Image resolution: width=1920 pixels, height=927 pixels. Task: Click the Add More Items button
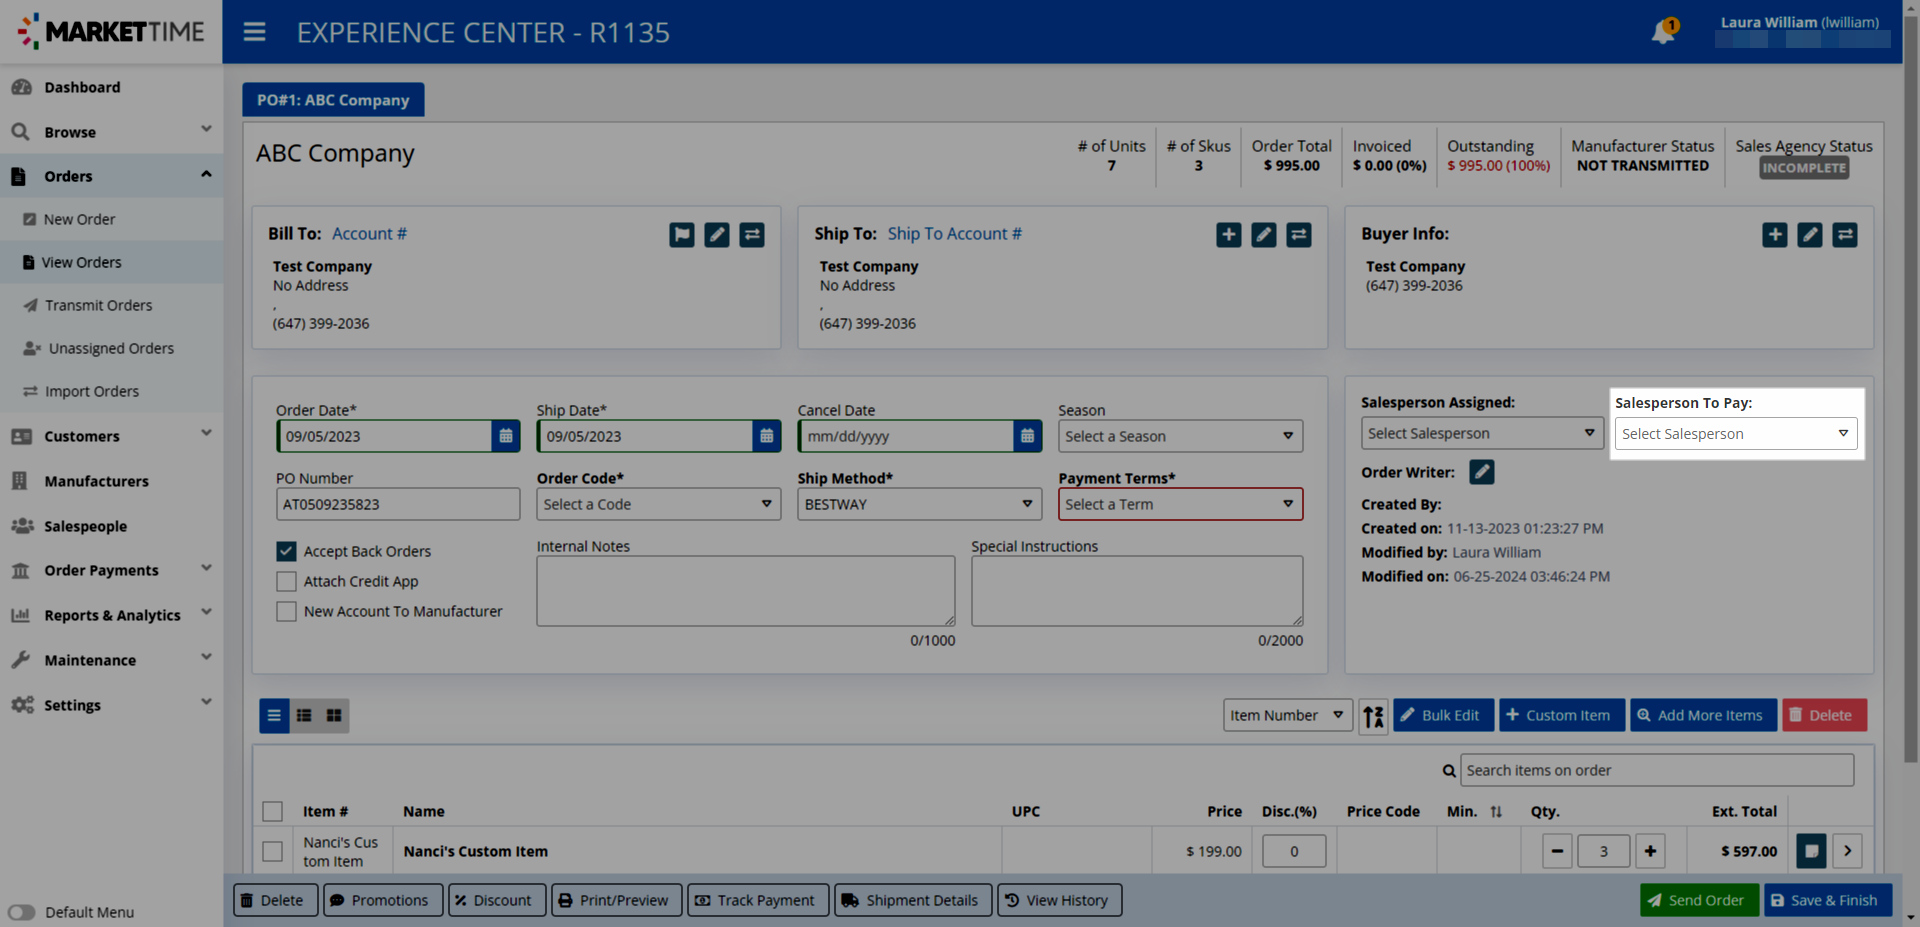pyautogui.click(x=1703, y=716)
